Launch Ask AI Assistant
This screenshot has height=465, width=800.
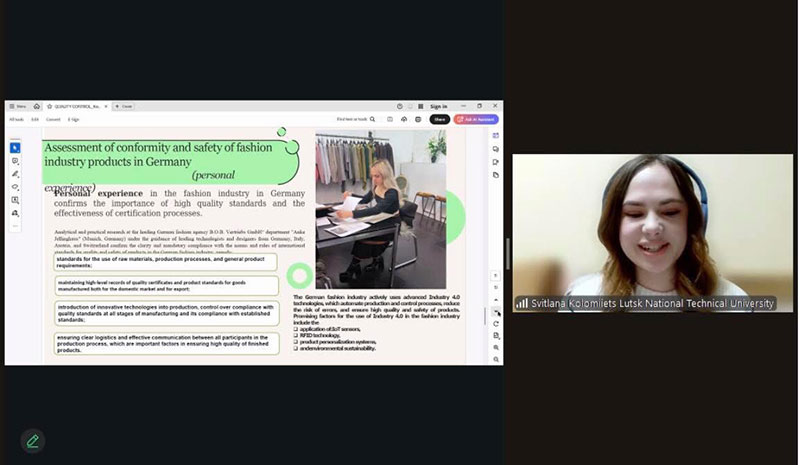pos(475,119)
